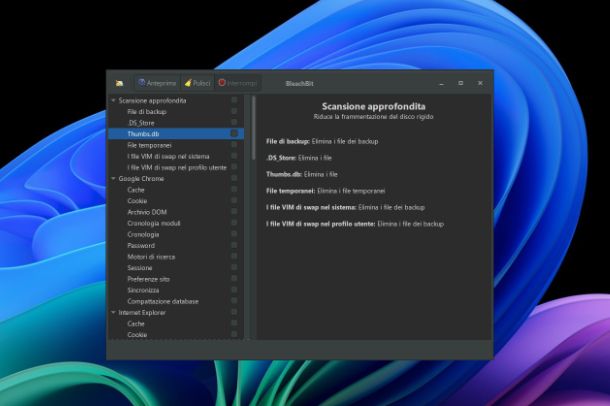Check the Cronologia moduli checkbox
610x406 pixels.
click(x=234, y=223)
